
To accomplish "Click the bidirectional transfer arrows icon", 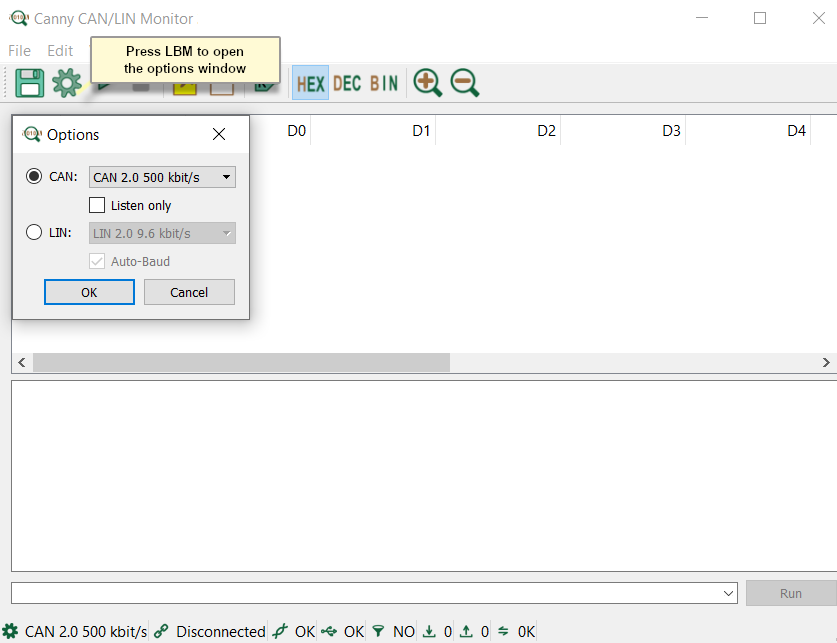I will click(x=503, y=631).
